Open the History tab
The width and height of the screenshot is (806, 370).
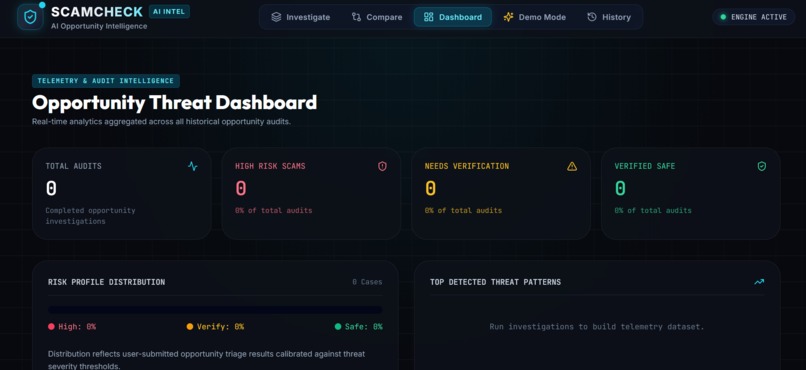coord(609,17)
